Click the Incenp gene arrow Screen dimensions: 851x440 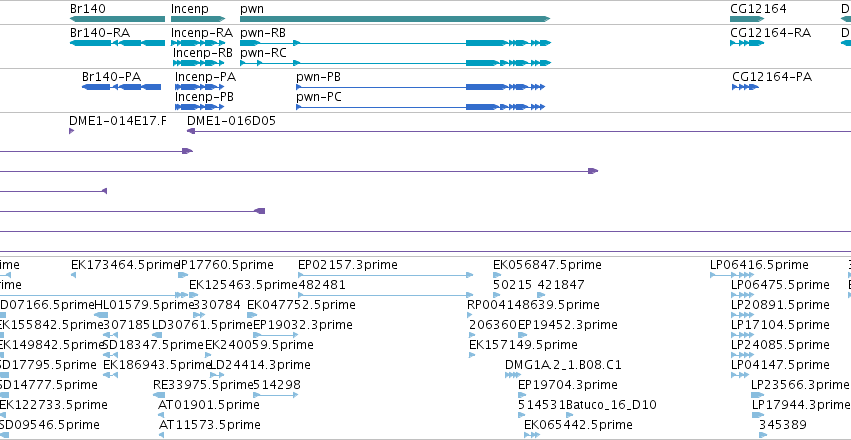pyautogui.click(x=198, y=19)
